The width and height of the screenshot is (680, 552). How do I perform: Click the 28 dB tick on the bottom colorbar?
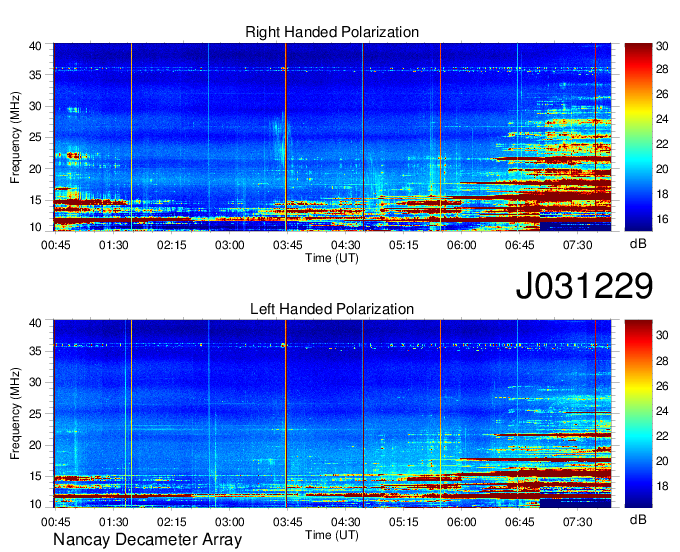tap(662, 361)
